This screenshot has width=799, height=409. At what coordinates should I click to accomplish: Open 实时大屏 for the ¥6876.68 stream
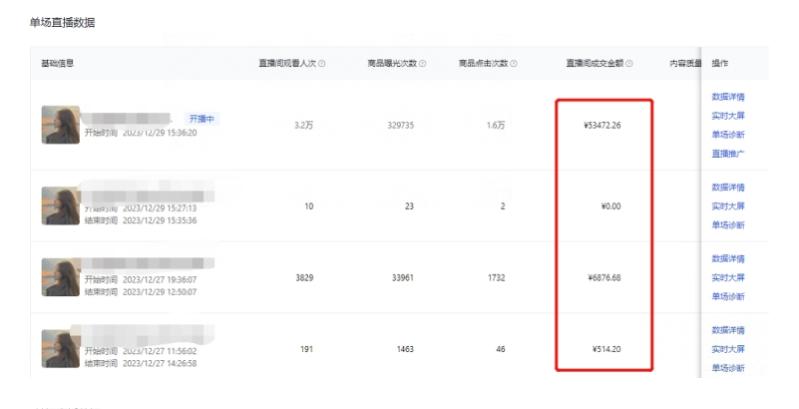(727, 278)
